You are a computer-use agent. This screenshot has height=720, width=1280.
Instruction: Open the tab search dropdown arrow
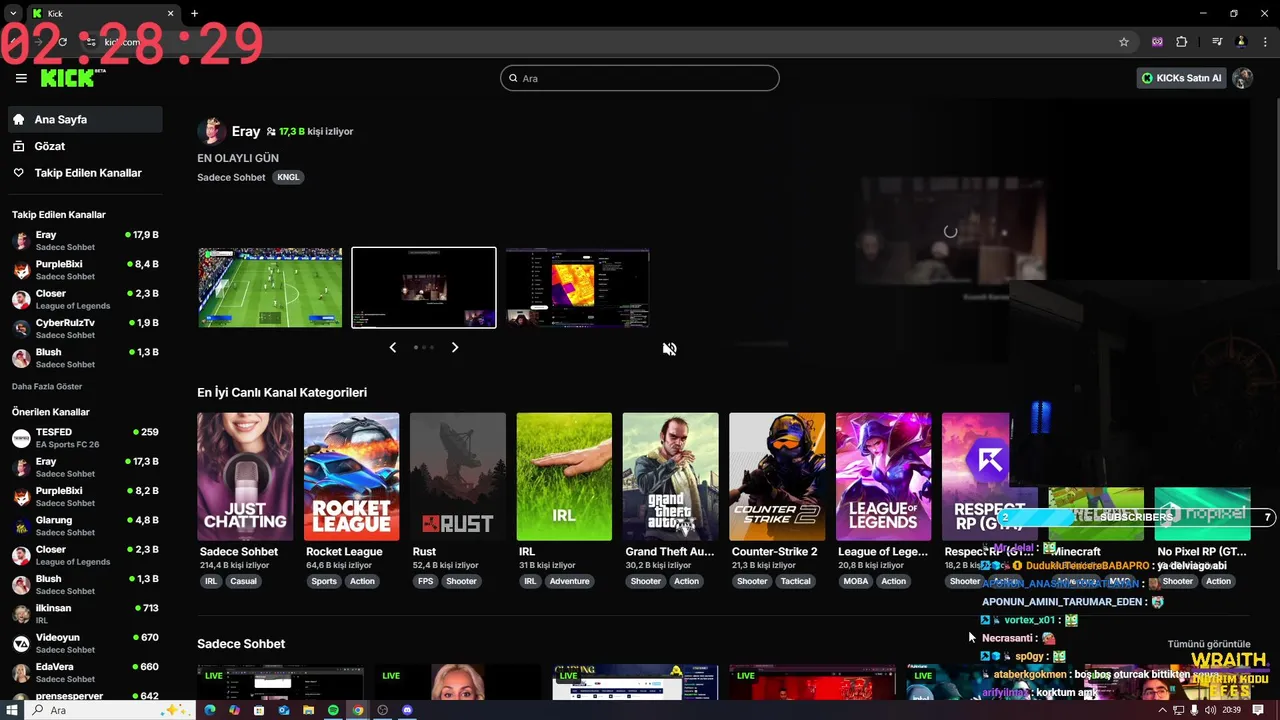coord(12,13)
